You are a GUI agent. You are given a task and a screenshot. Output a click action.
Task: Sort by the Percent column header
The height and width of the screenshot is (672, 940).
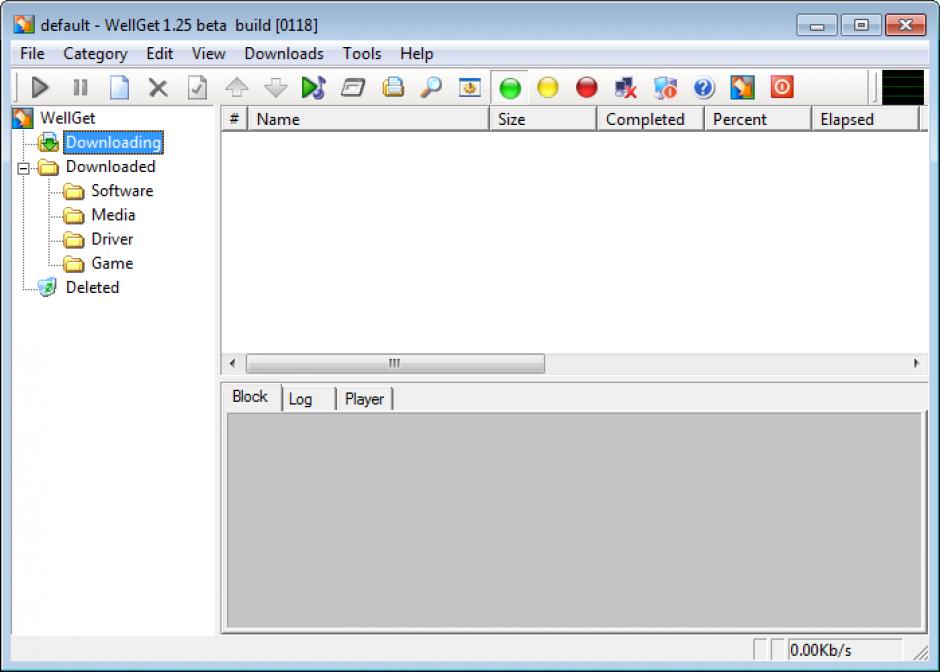pyautogui.click(x=758, y=119)
